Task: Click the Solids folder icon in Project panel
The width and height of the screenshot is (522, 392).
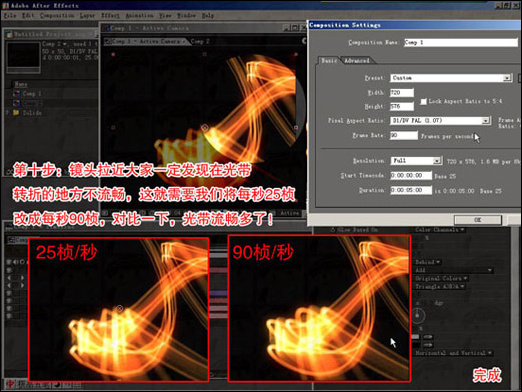Action: coord(16,113)
